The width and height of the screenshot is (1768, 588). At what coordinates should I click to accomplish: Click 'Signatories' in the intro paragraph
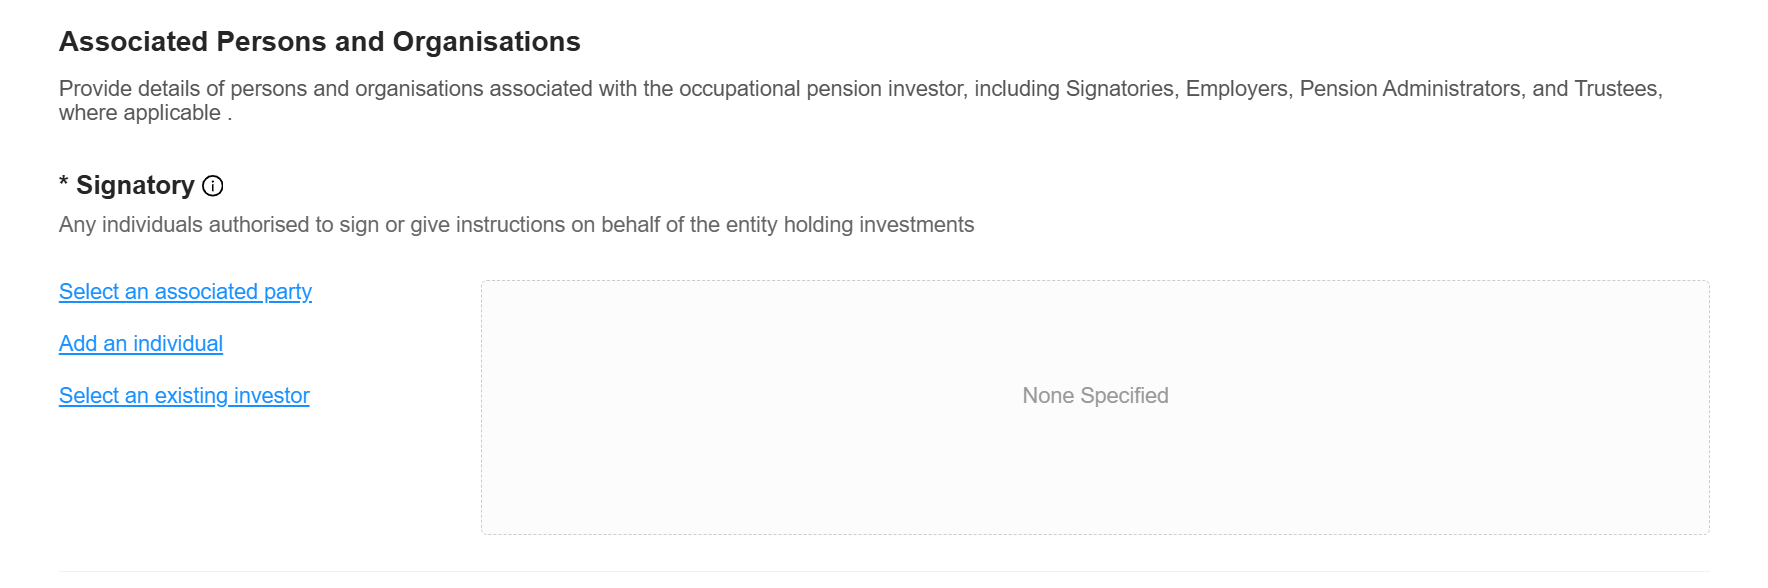(x=1120, y=89)
